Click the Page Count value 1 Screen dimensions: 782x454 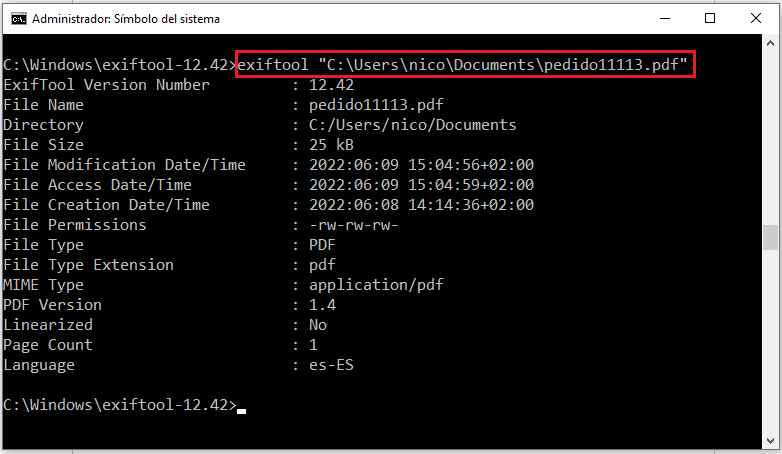pos(313,345)
